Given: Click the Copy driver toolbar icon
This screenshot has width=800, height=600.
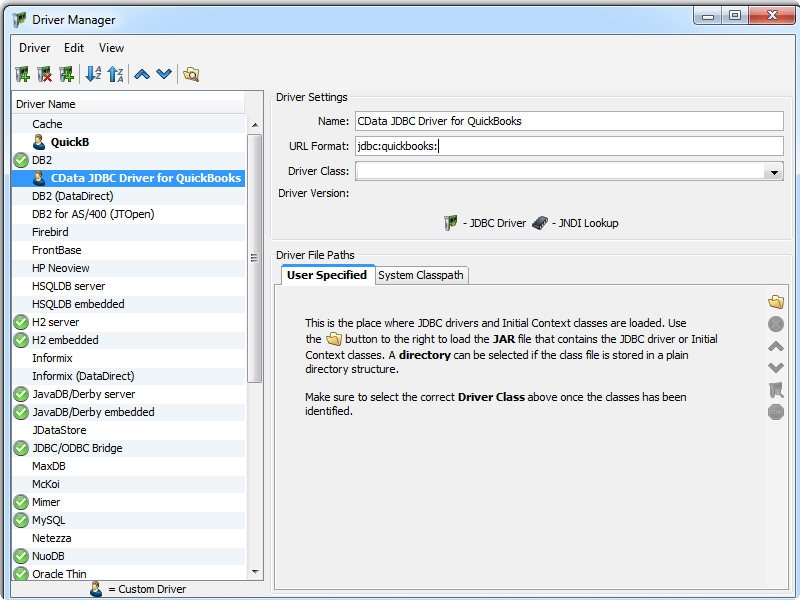Looking at the screenshot, I should pyautogui.click(x=66, y=74).
